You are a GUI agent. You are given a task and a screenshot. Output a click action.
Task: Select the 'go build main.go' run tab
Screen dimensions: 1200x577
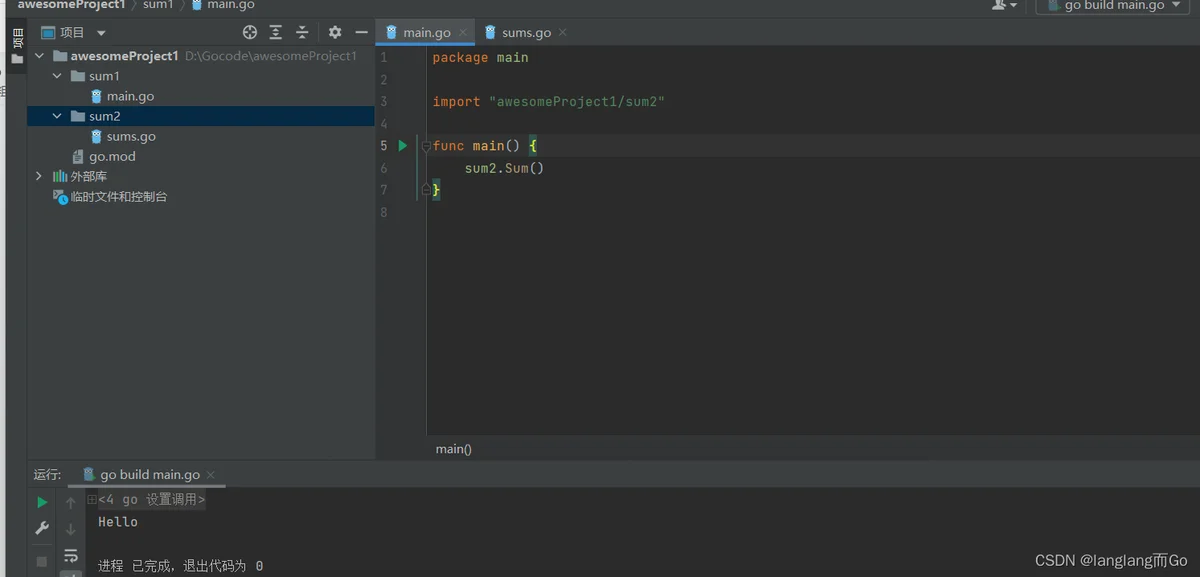149,475
